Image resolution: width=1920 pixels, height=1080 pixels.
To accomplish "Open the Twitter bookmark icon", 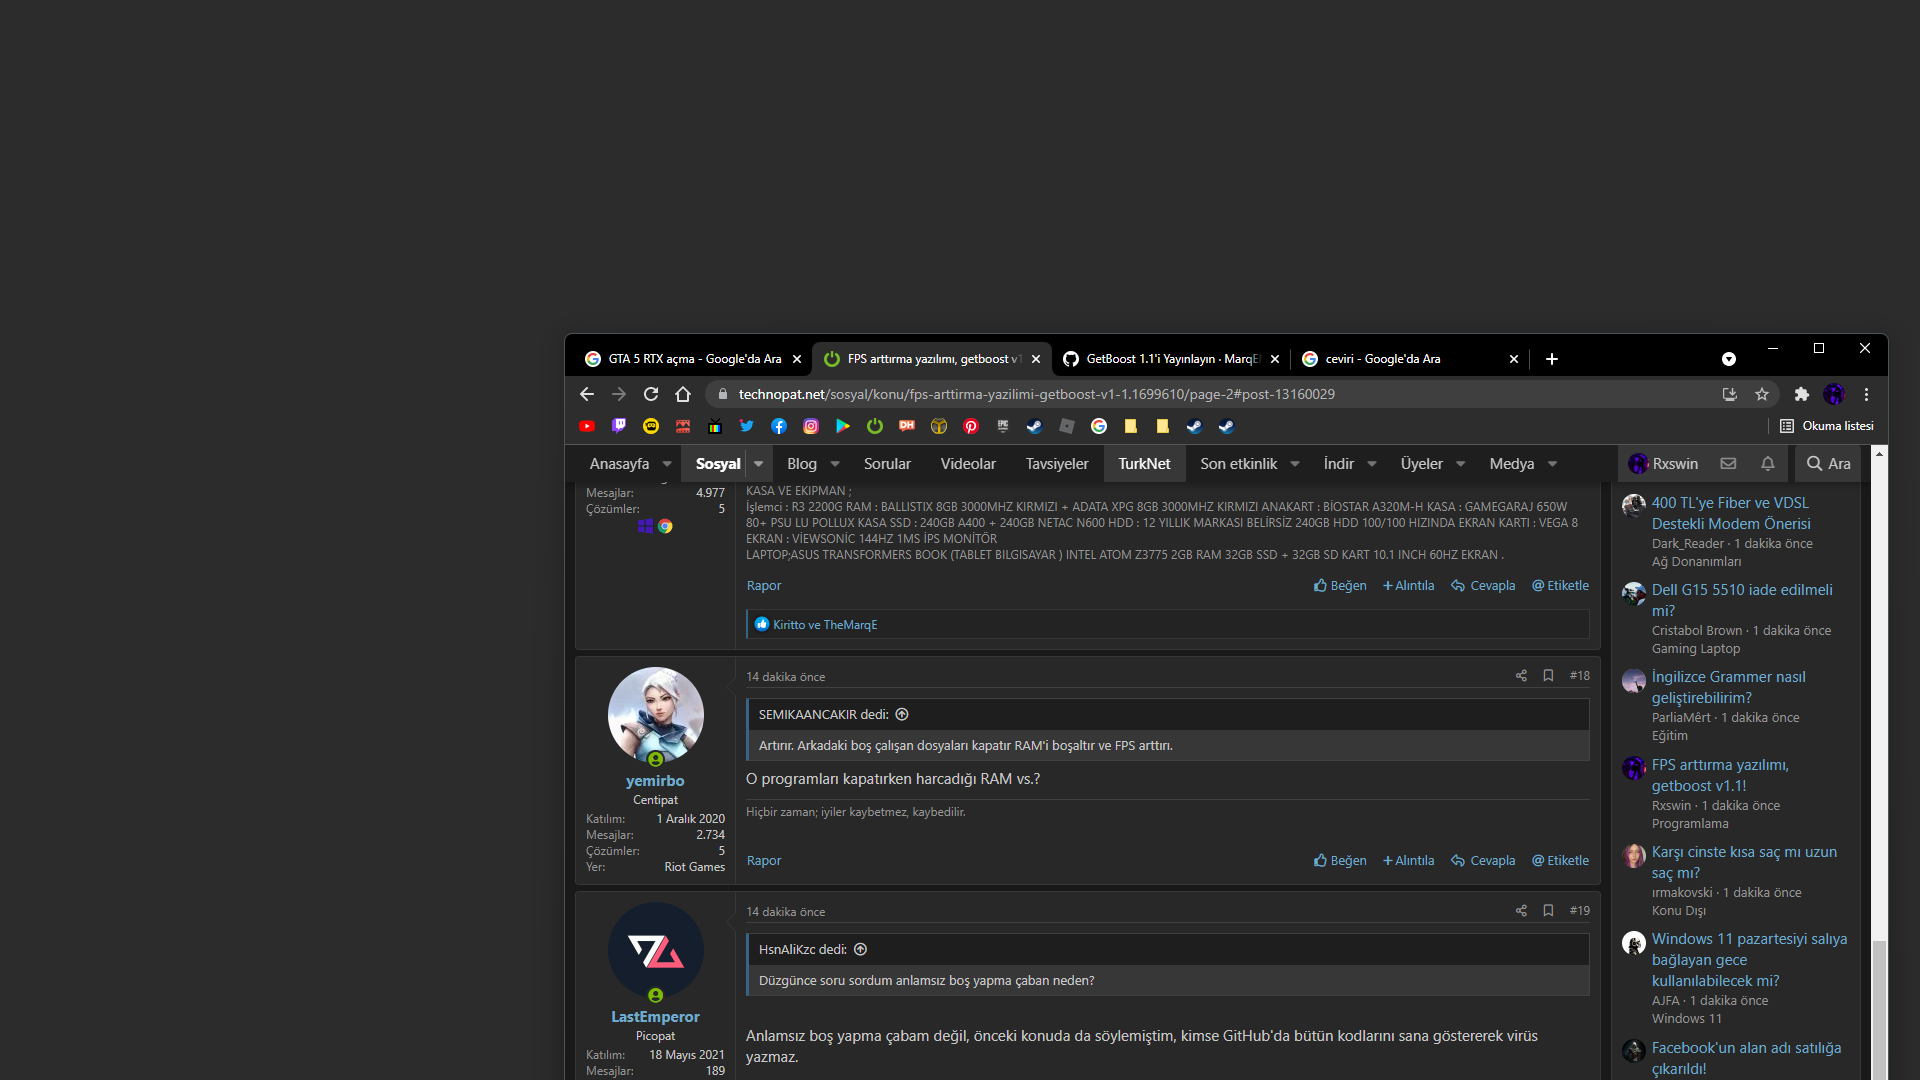I will coord(747,426).
